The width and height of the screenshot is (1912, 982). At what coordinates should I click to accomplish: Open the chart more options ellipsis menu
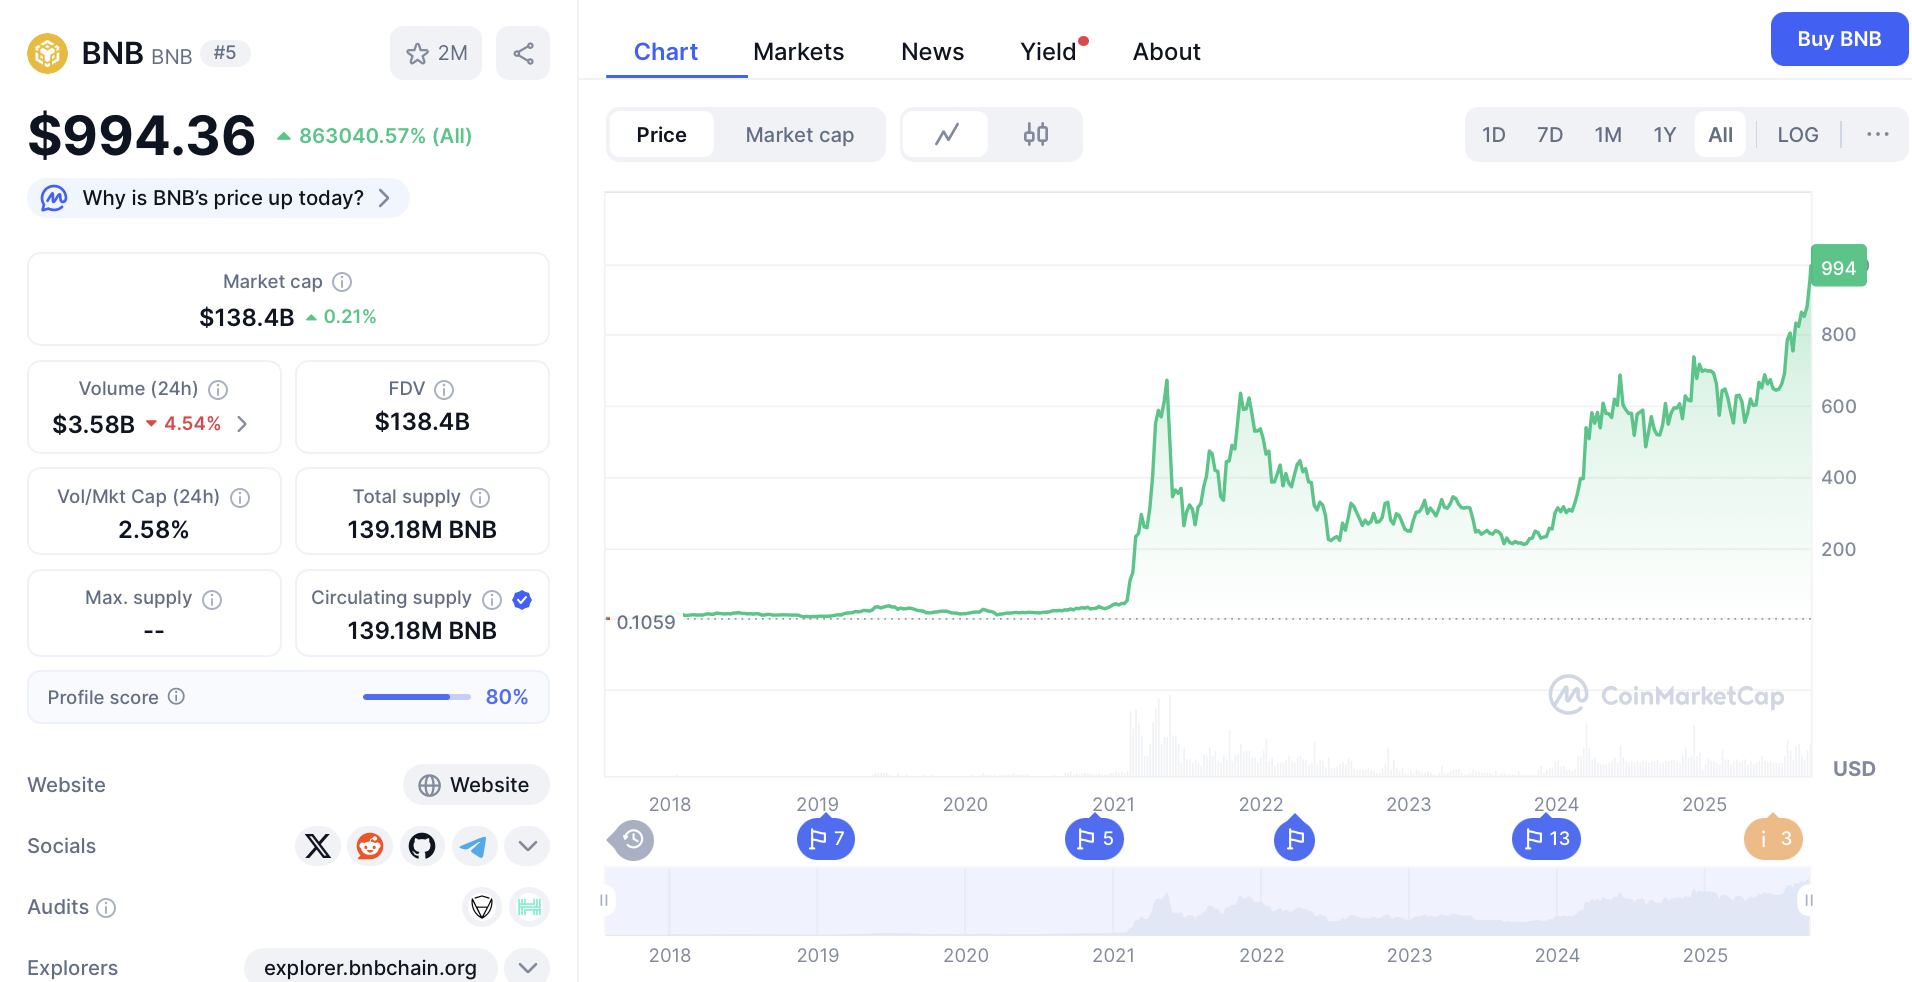(1877, 135)
